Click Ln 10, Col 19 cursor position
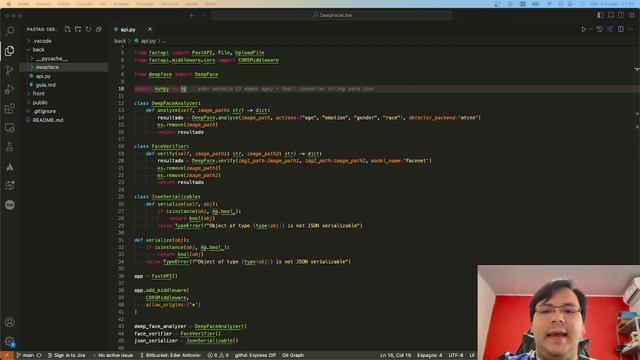Image resolution: width=640 pixels, height=360 pixels. coord(396,355)
